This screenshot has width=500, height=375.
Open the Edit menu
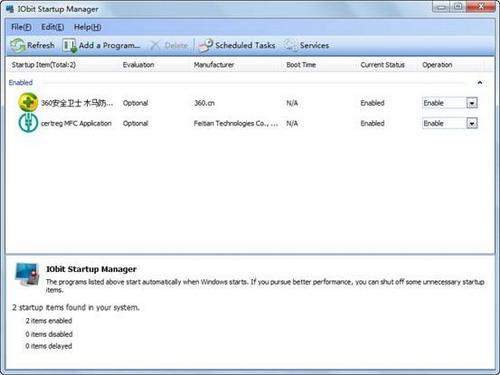click(52, 27)
